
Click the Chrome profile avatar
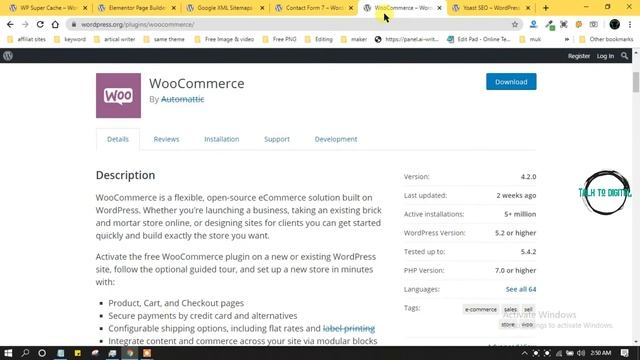coord(614,24)
